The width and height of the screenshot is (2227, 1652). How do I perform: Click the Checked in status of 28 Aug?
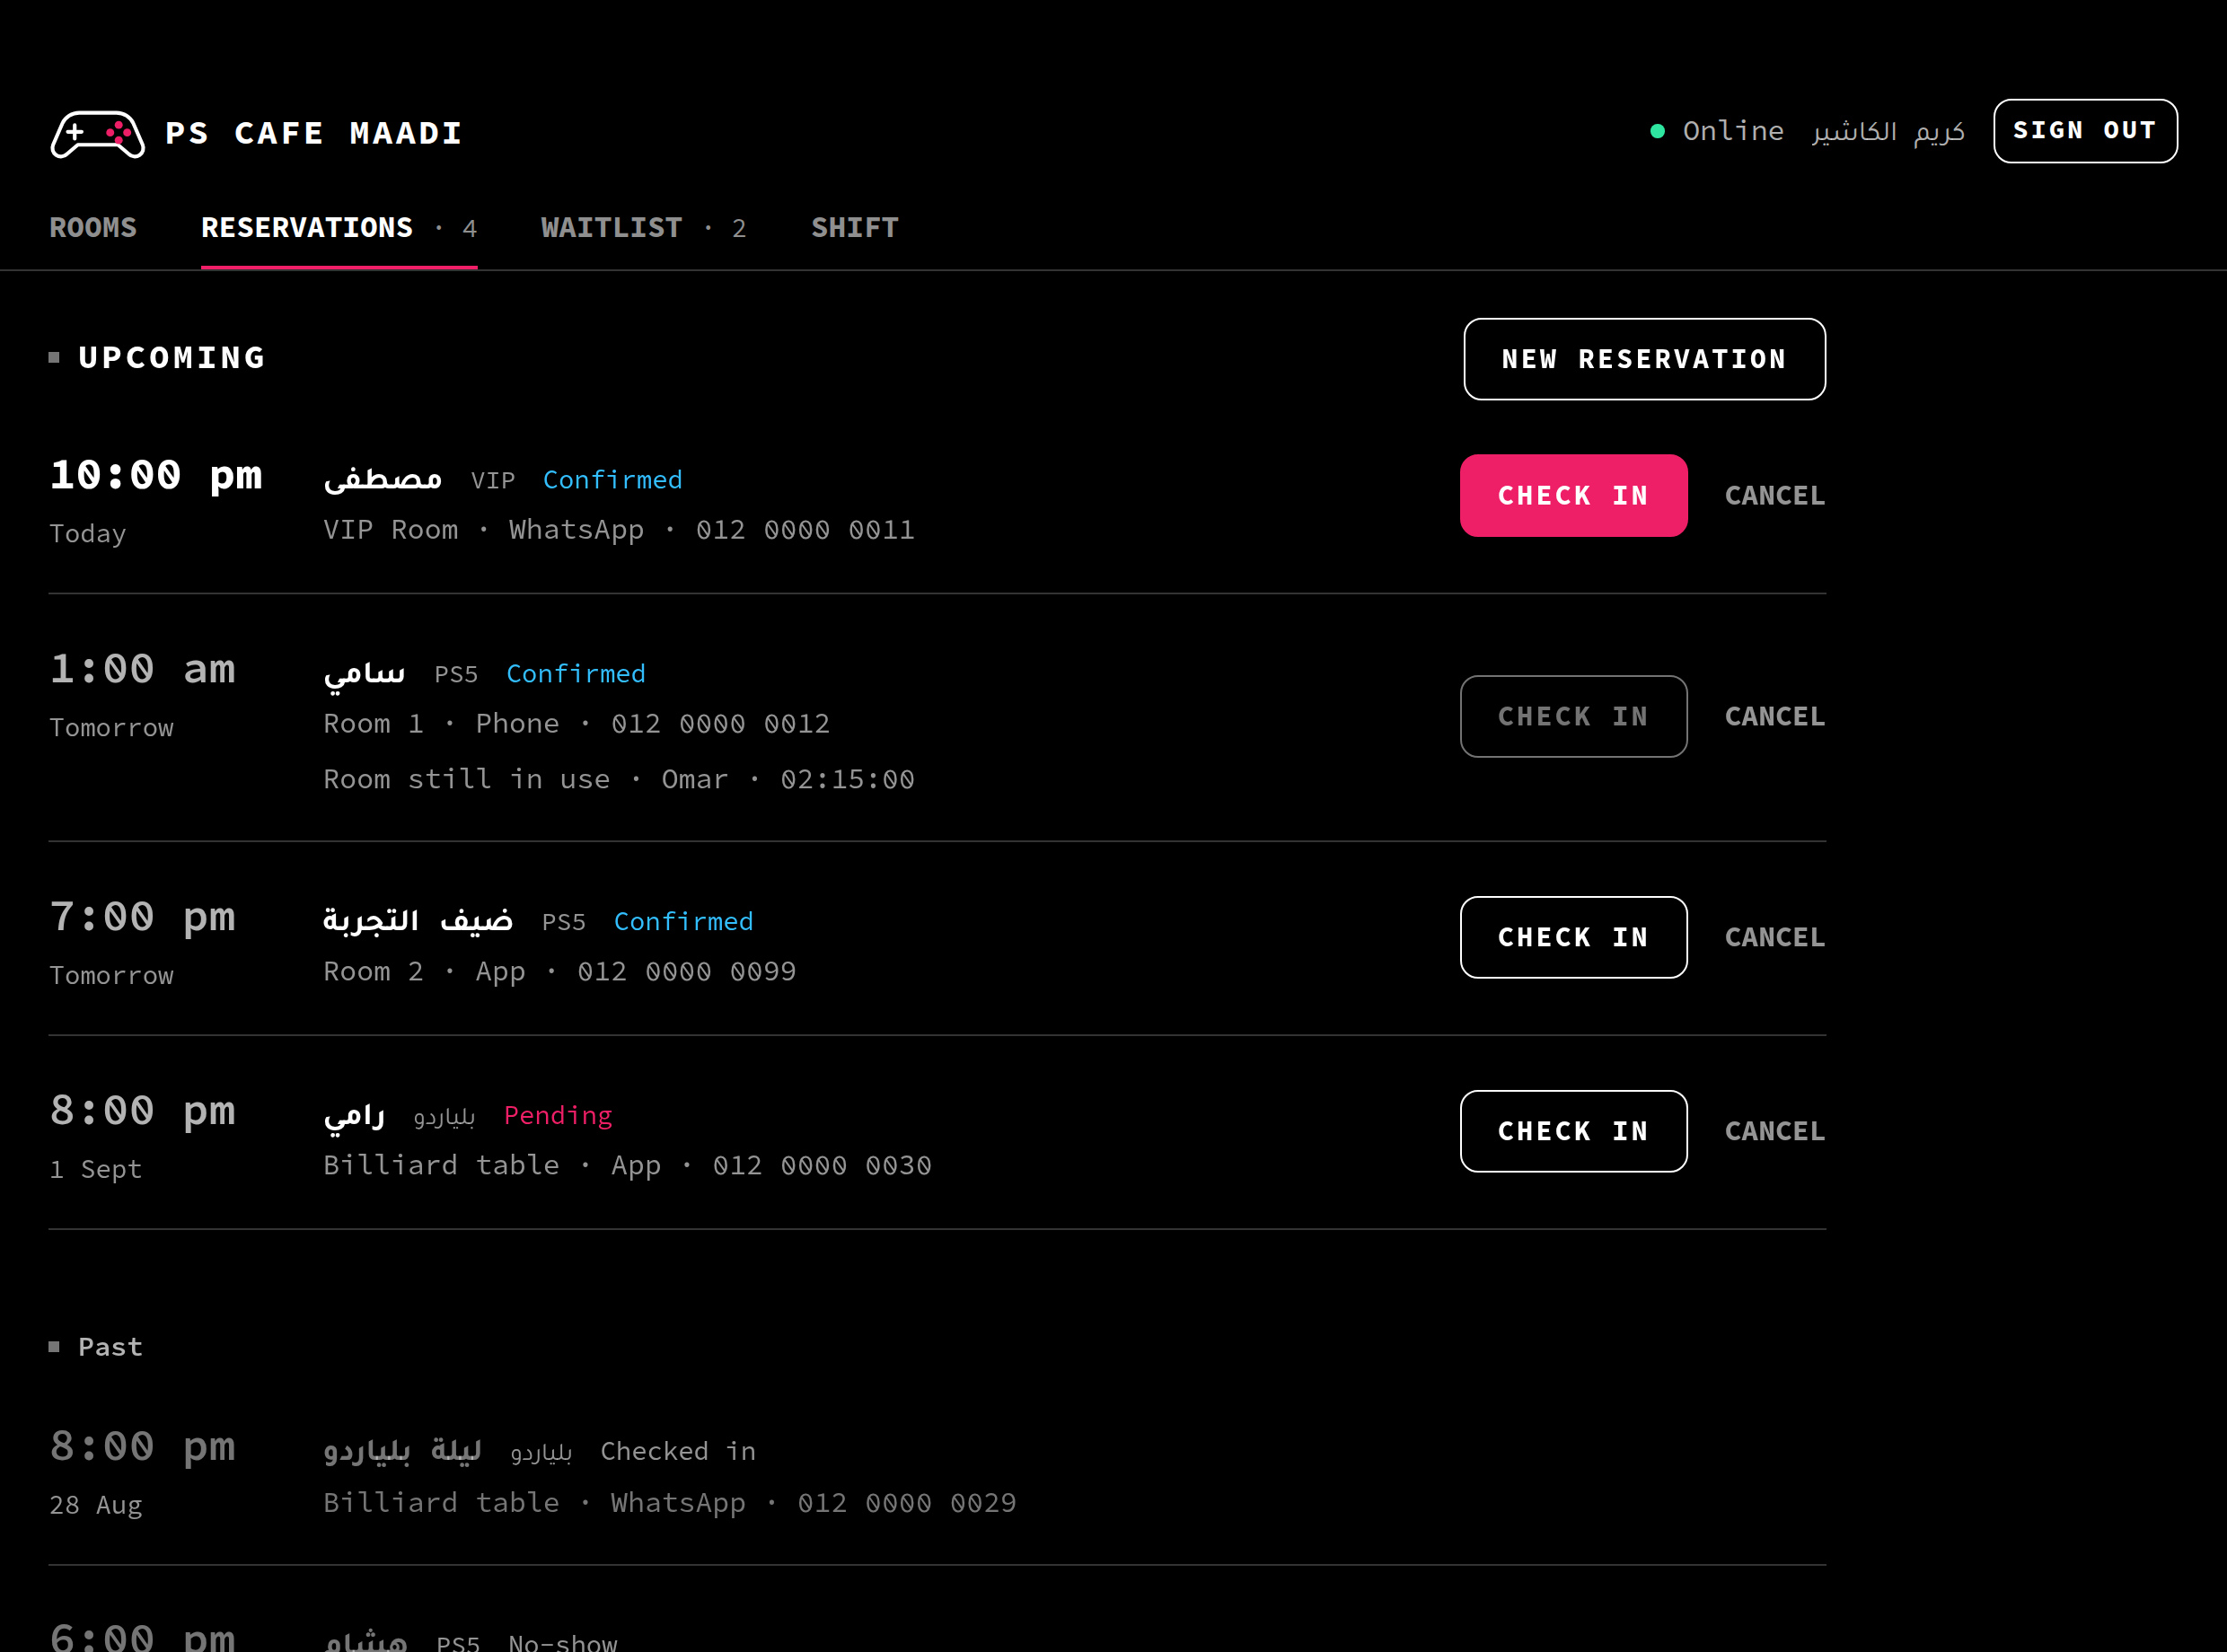[678, 1451]
